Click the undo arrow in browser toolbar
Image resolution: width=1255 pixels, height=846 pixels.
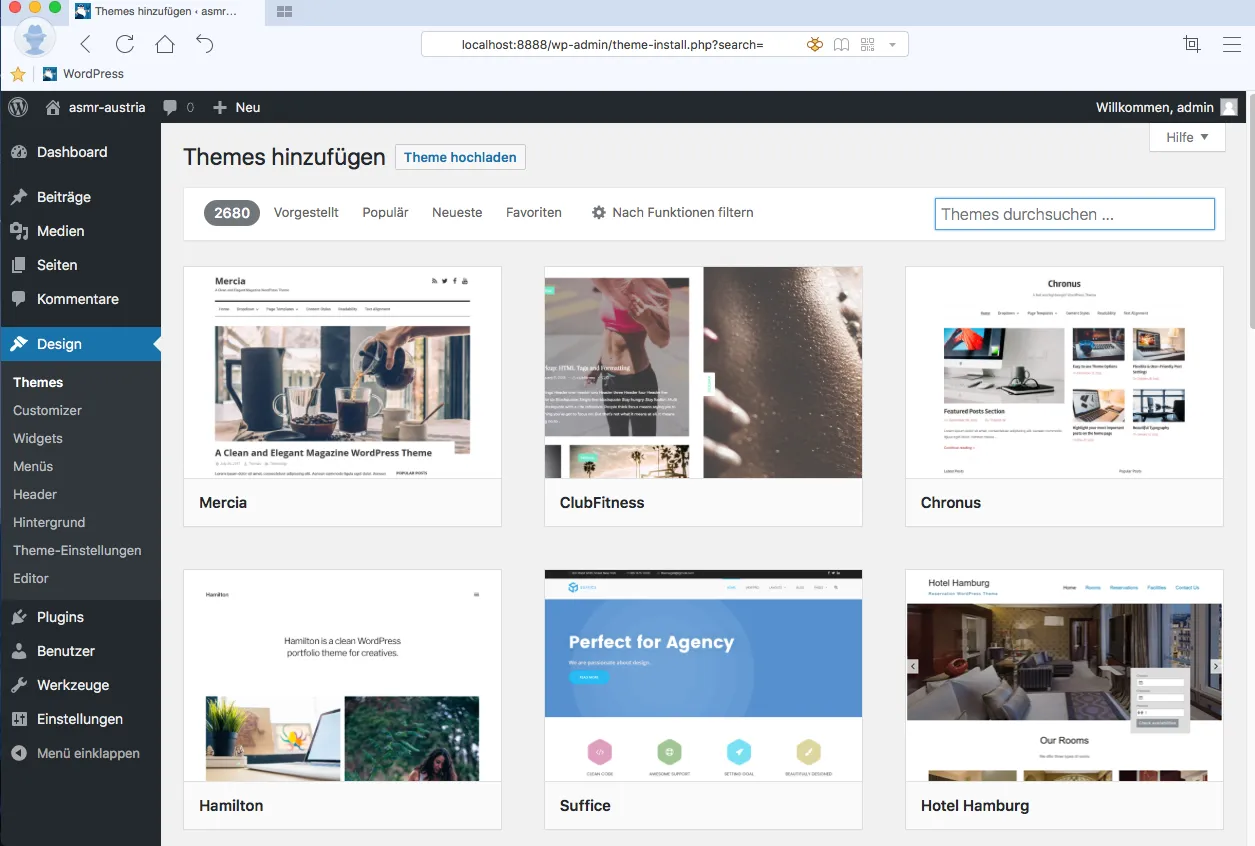(205, 44)
